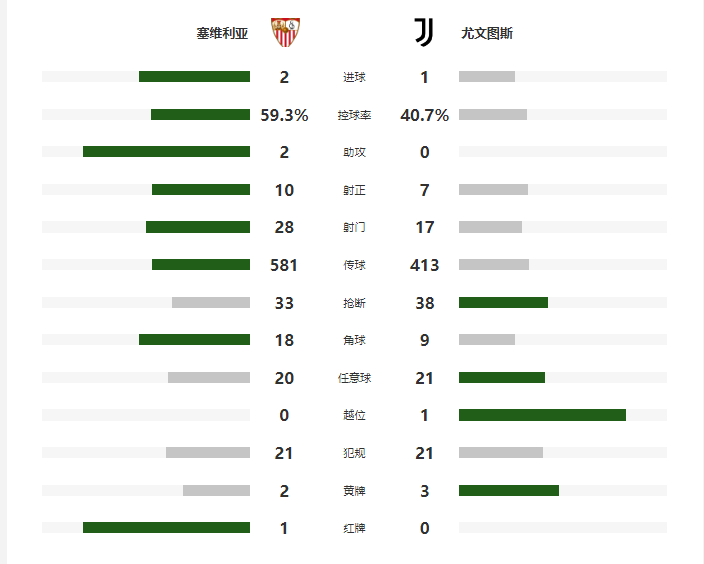Click Sevilla's green 红牌 red card bar

coord(167,528)
